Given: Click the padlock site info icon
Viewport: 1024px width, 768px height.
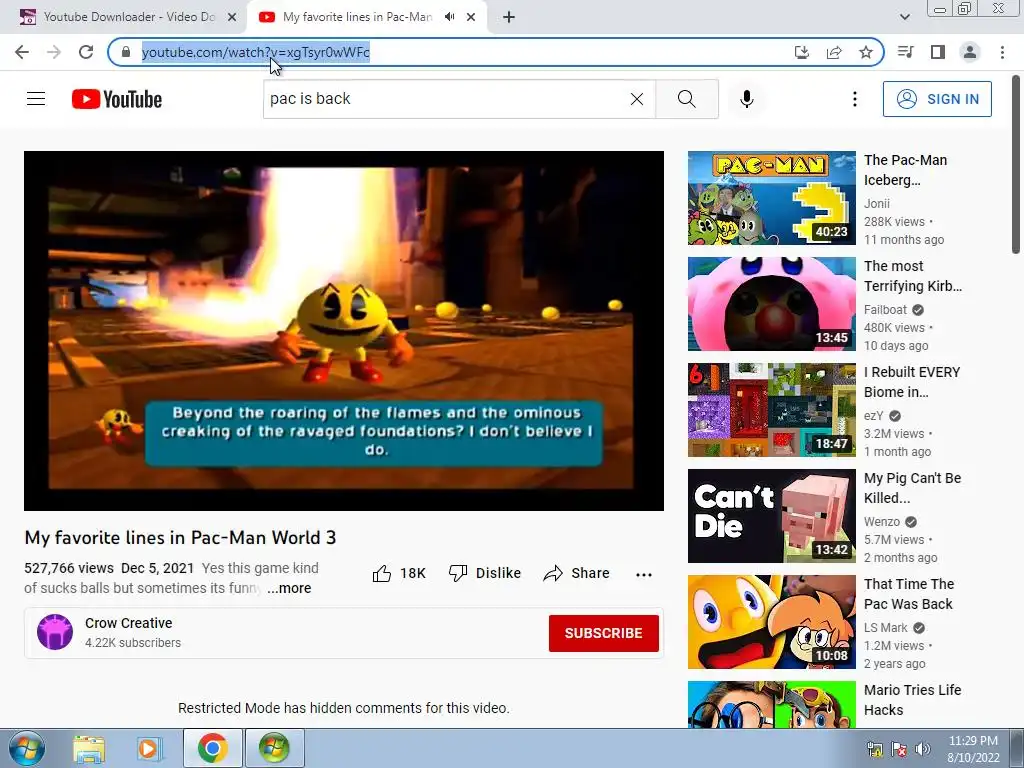Looking at the screenshot, I should coord(125,52).
